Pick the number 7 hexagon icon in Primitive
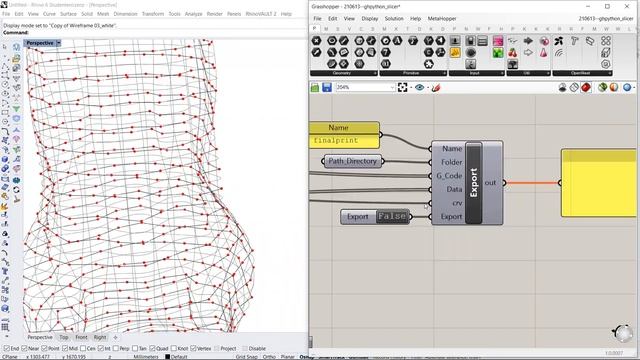The image size is (640, 360). click(x=386, y=53)
